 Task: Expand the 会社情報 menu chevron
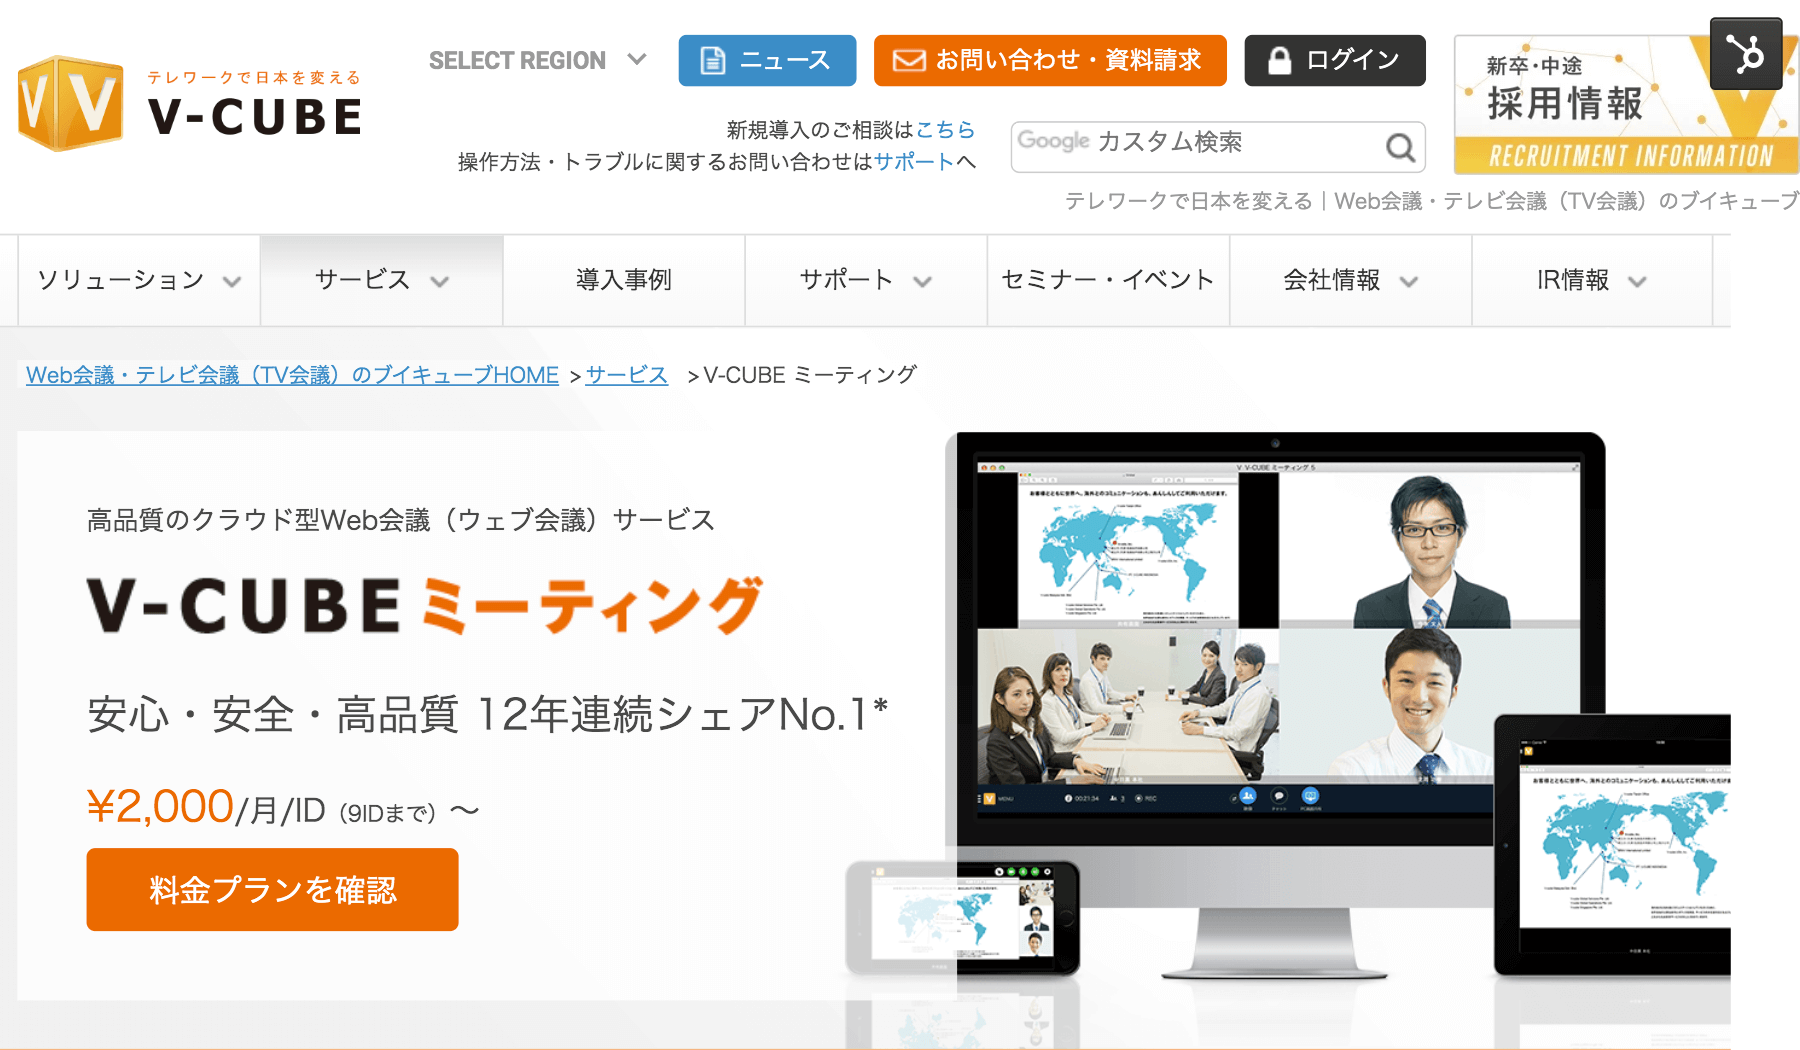1408,282
